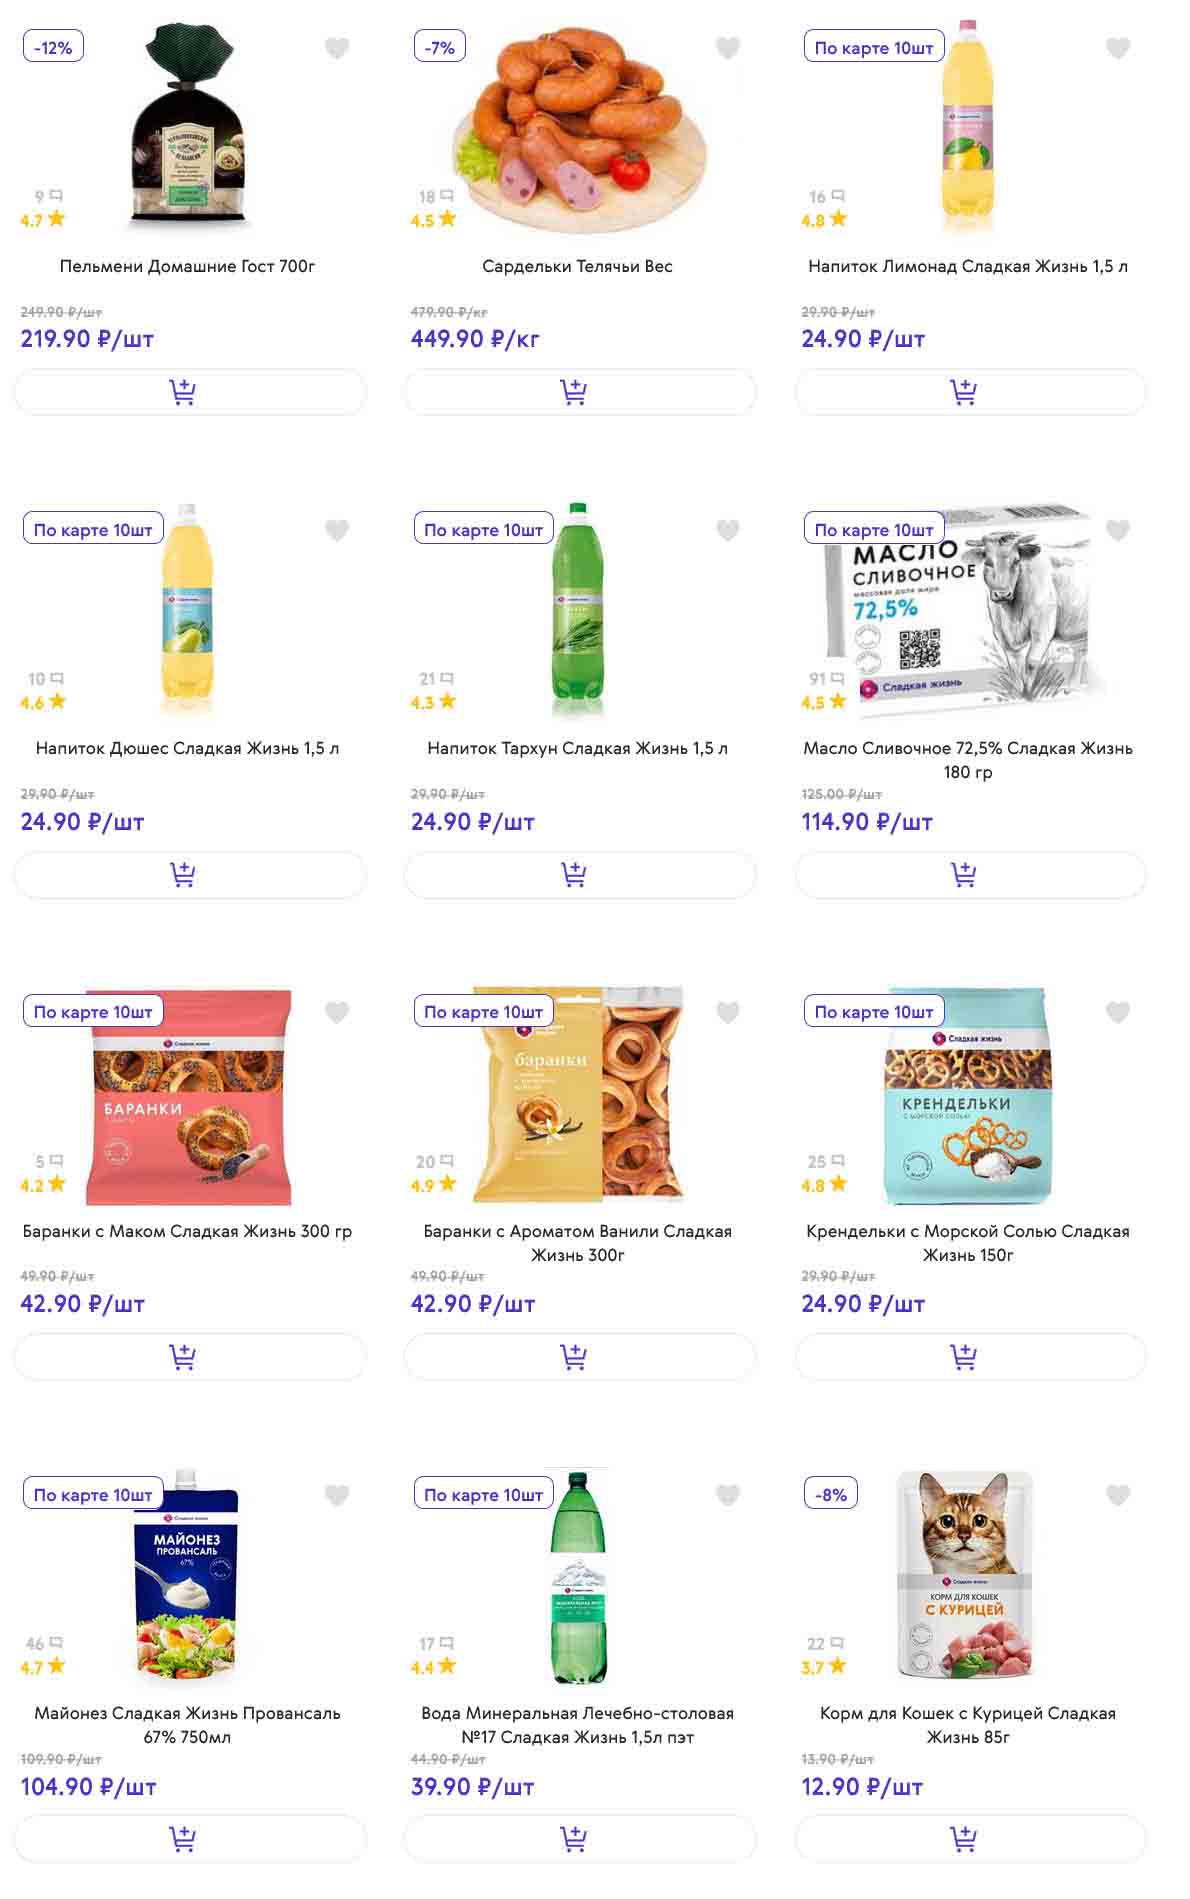Toggle favorite heart on Баранки с Ароматом Ванили
The width and height of the screenshot is (1190, 1899).
pos(728,1012)
